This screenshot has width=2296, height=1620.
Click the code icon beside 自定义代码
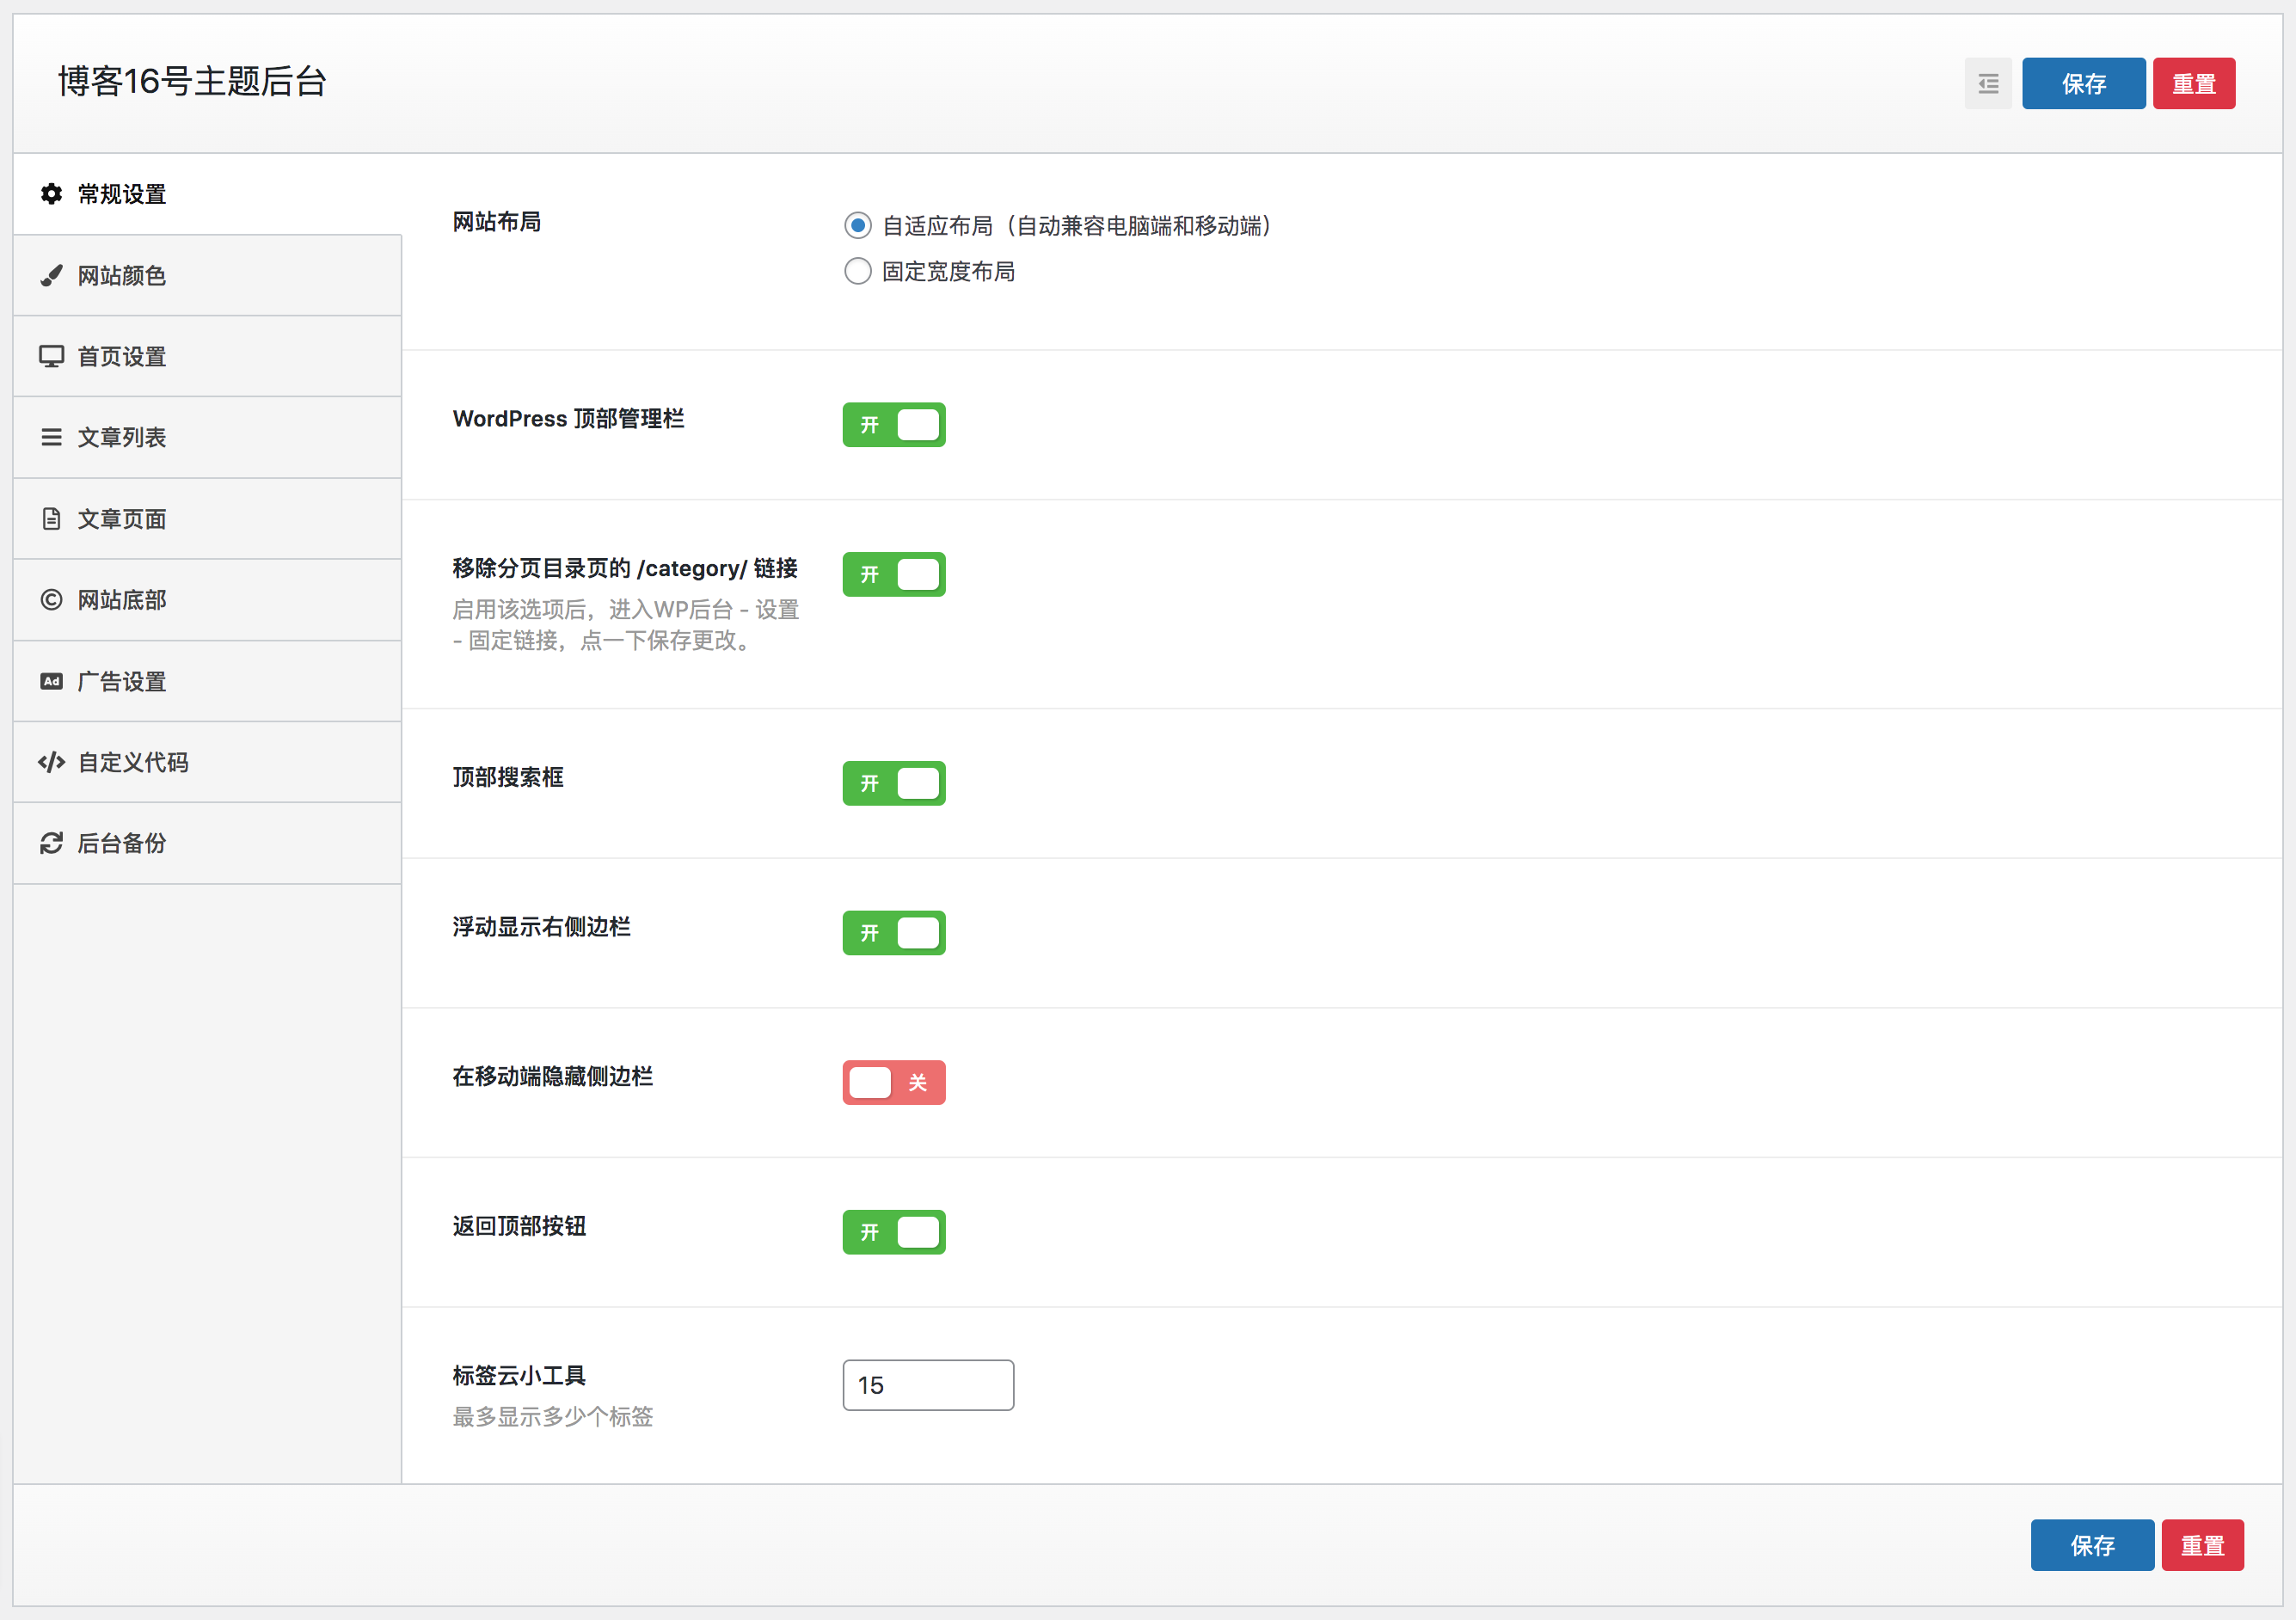point(51,762)
